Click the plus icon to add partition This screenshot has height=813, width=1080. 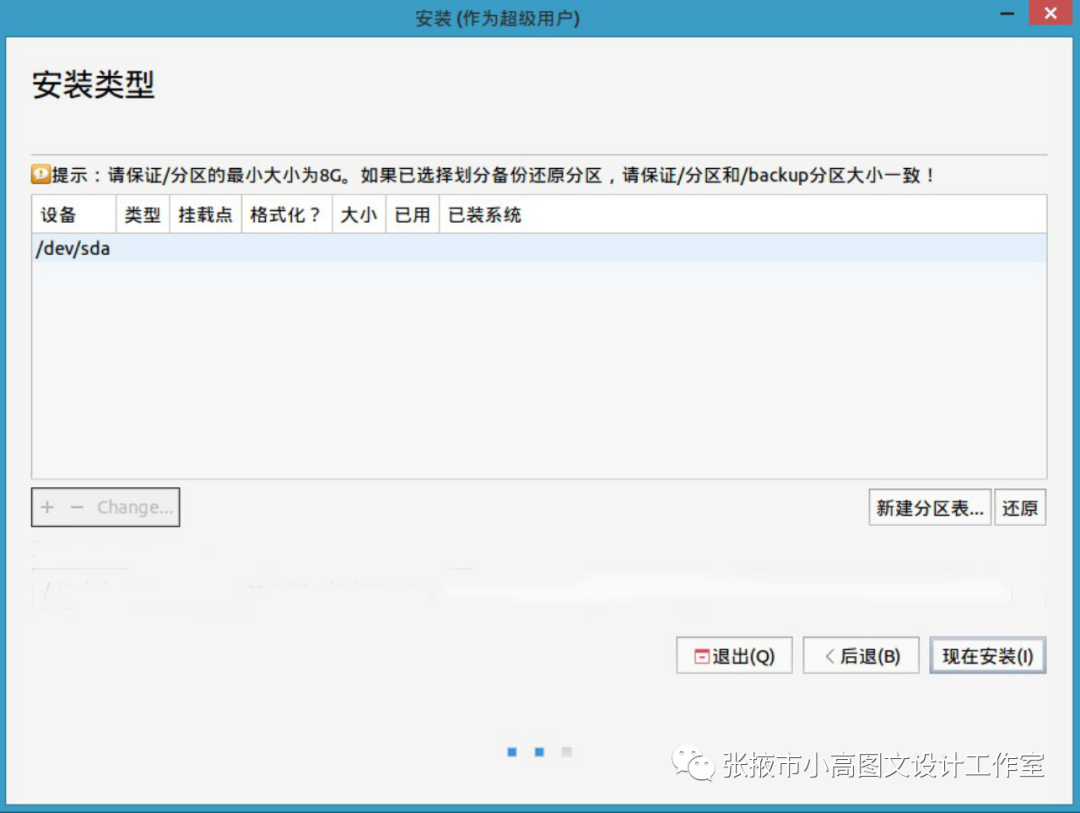(x=47, y=507)
